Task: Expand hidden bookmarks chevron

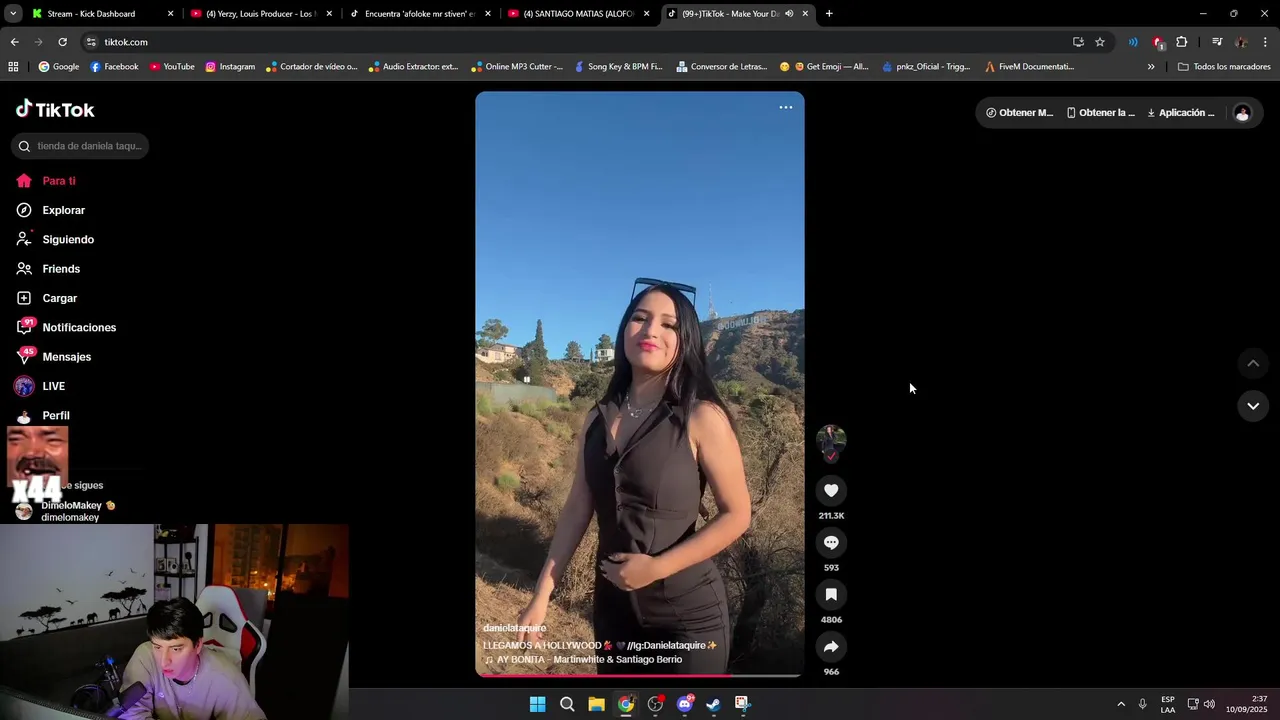Action: [1151, 67]
